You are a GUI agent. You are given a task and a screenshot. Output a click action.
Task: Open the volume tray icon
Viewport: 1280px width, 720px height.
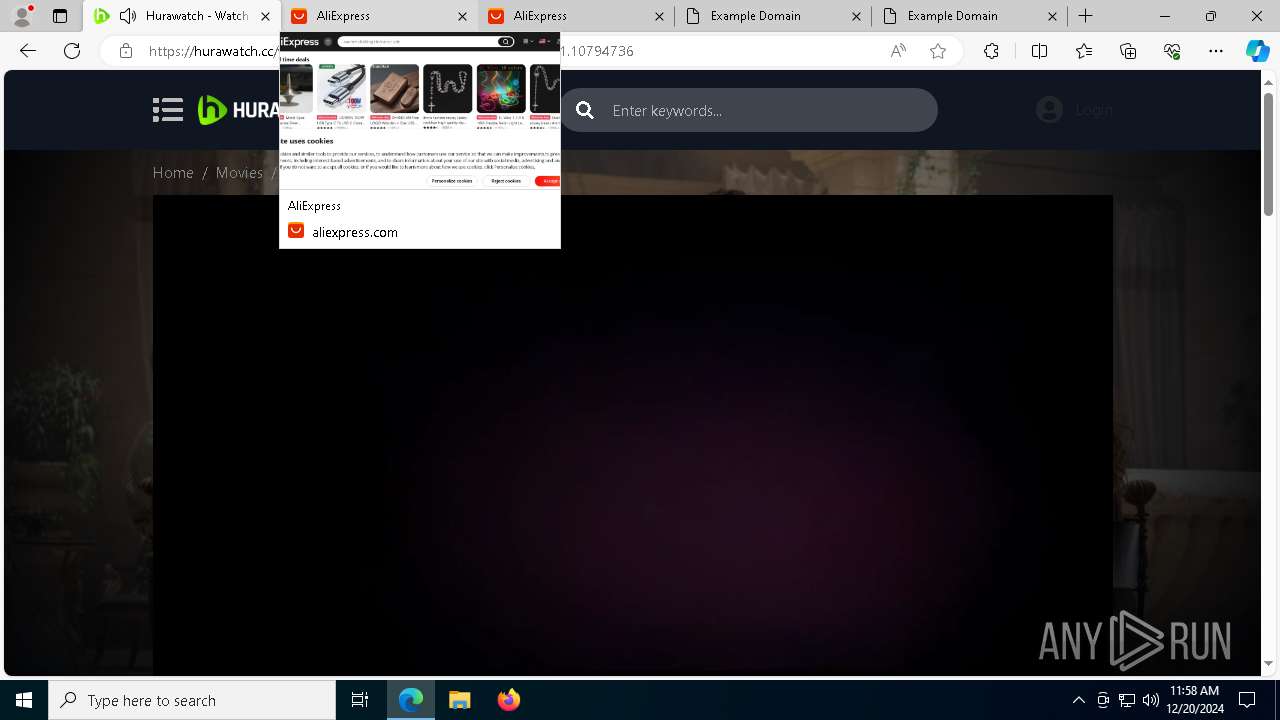tap(1150, 700)
